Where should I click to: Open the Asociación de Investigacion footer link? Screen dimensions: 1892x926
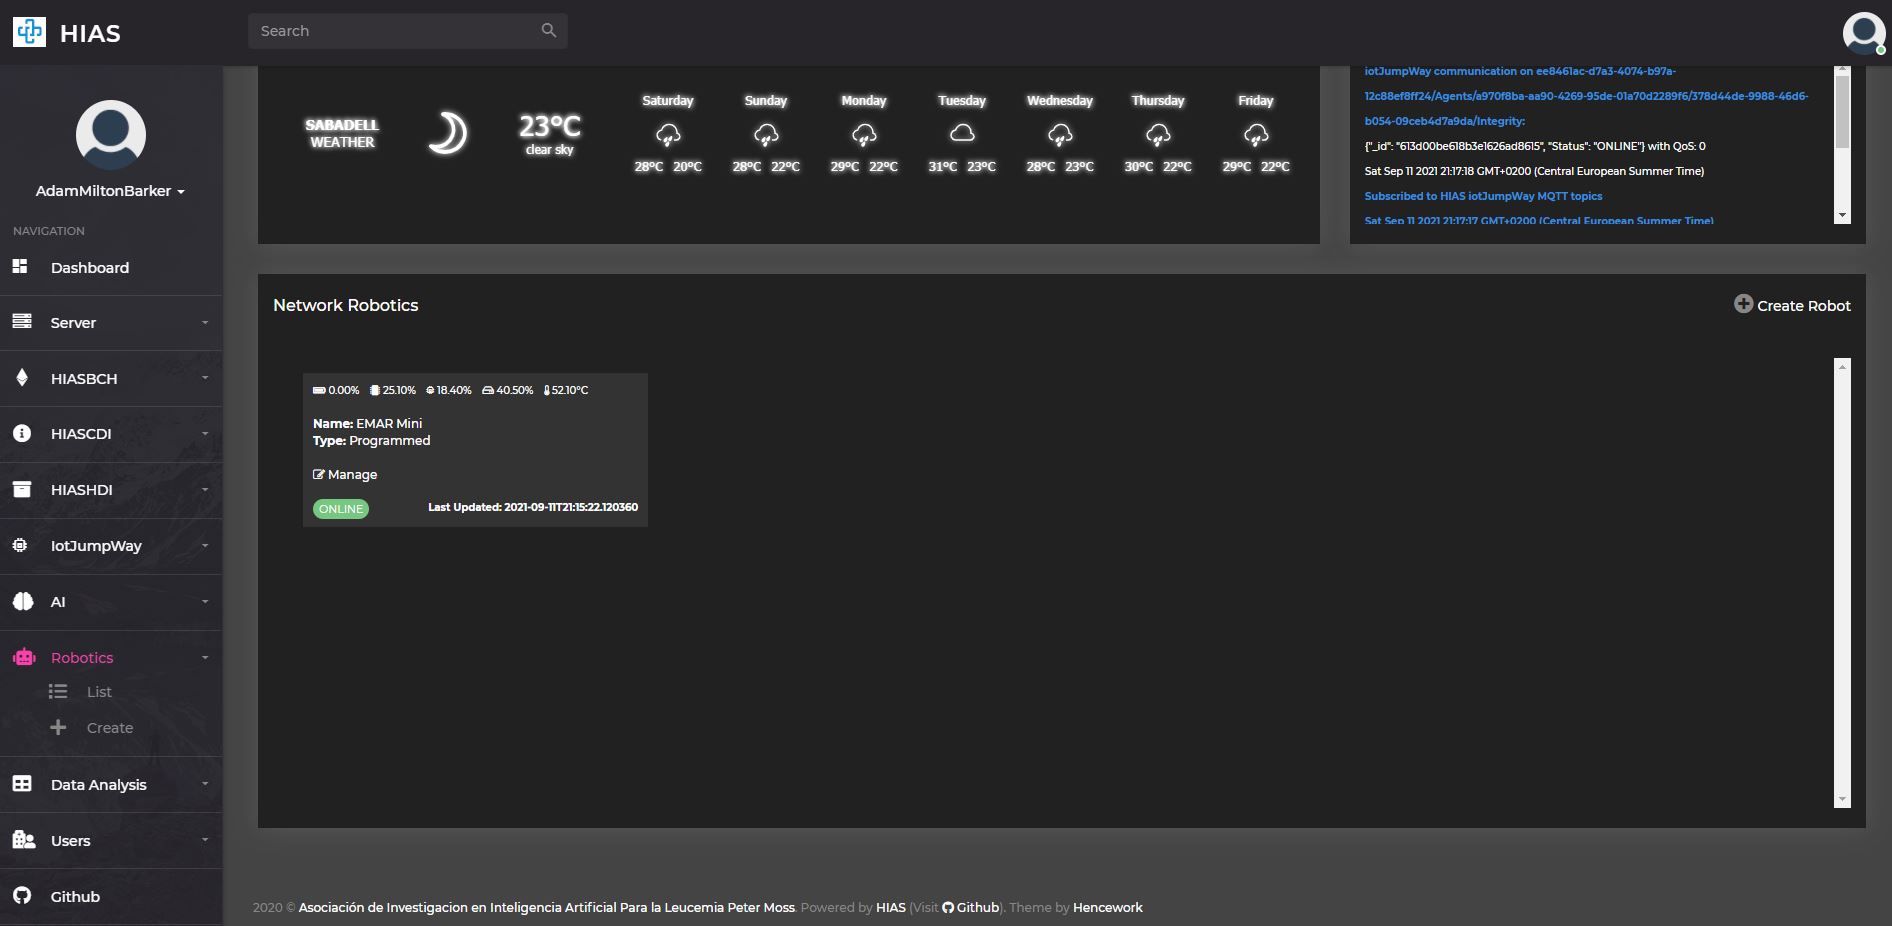546,908
